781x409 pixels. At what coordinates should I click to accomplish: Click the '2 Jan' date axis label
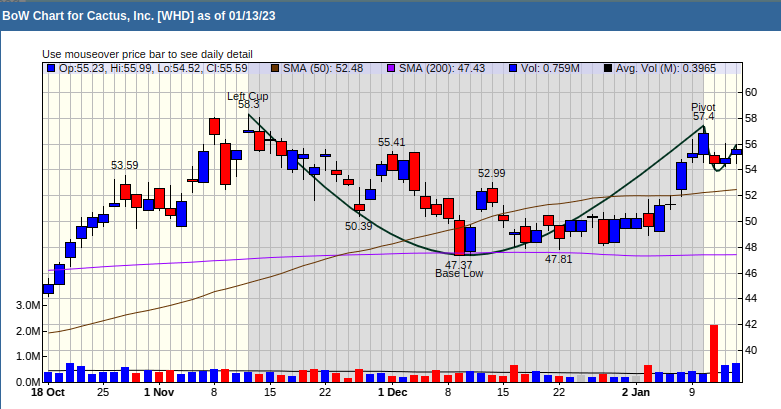[x=636, y=393]
